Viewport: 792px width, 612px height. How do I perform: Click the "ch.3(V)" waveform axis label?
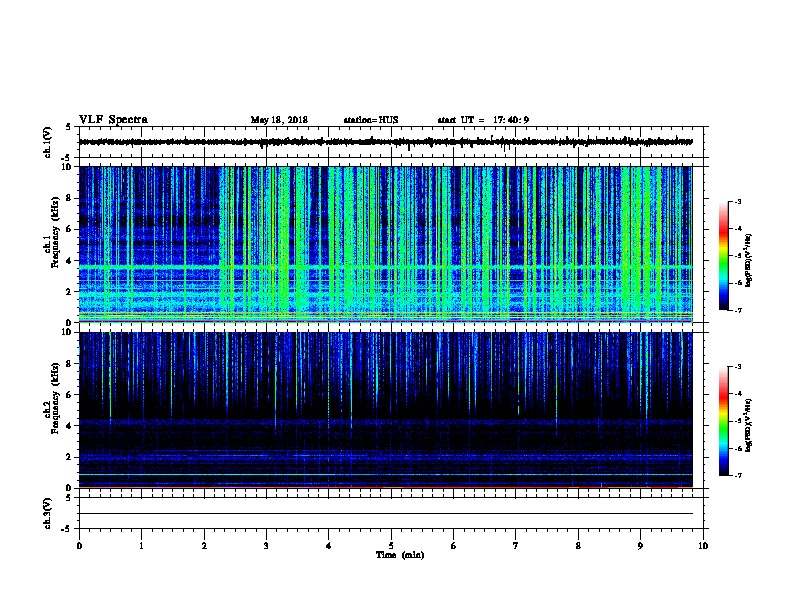coord(48,513)
